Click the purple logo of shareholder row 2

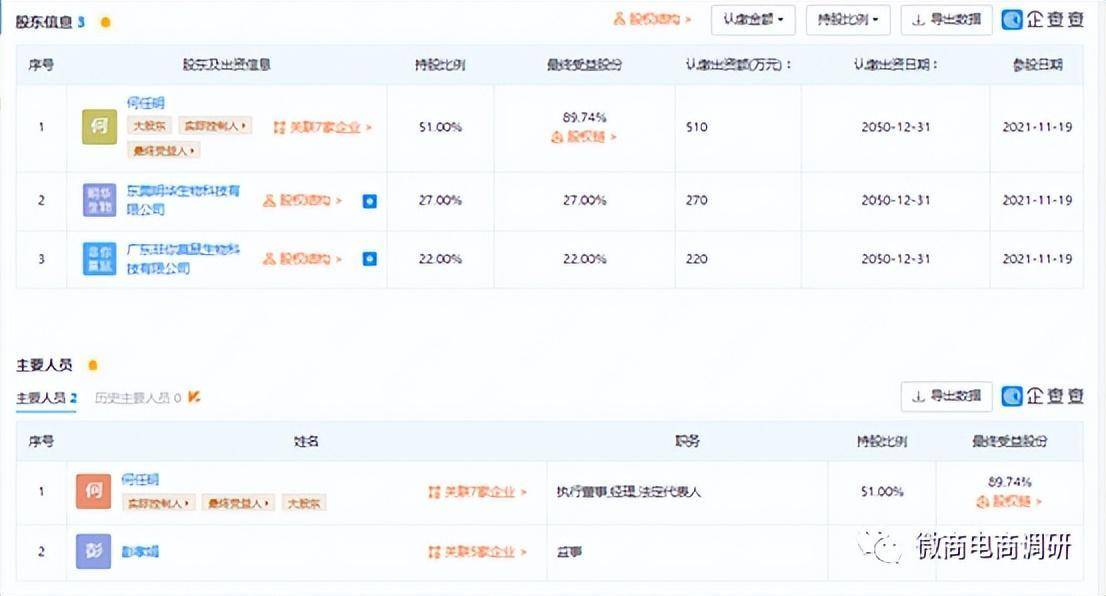coord(98,200)
